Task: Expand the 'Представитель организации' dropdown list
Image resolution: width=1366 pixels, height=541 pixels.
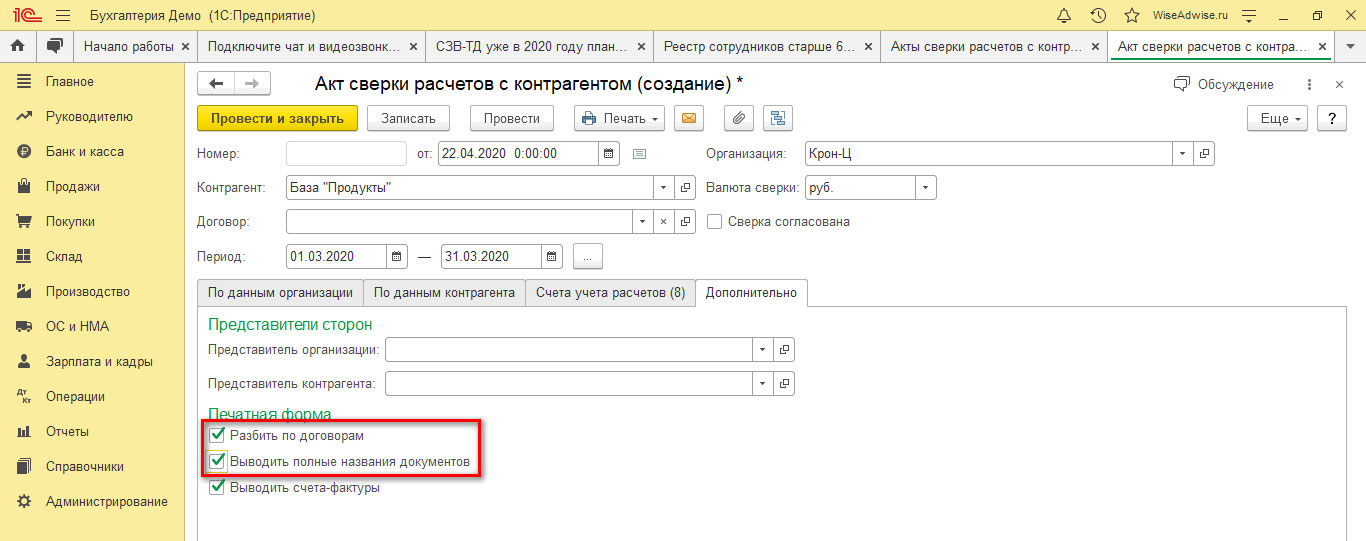Action: (x=762, y=349)
